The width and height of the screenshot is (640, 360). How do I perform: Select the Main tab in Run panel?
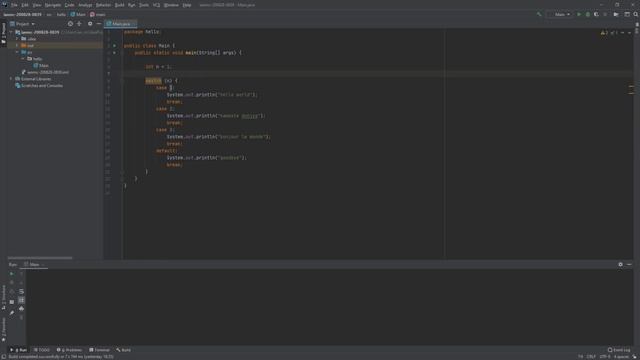point(33,264)
